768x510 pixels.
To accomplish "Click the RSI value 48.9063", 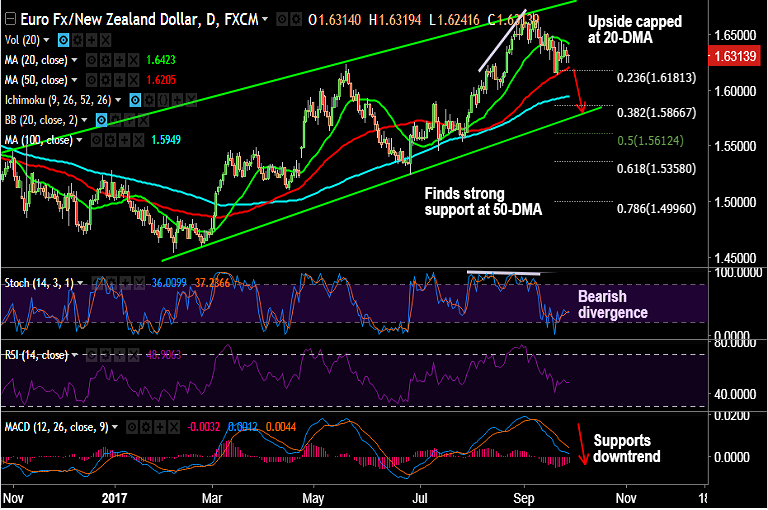I will point(164,355).
